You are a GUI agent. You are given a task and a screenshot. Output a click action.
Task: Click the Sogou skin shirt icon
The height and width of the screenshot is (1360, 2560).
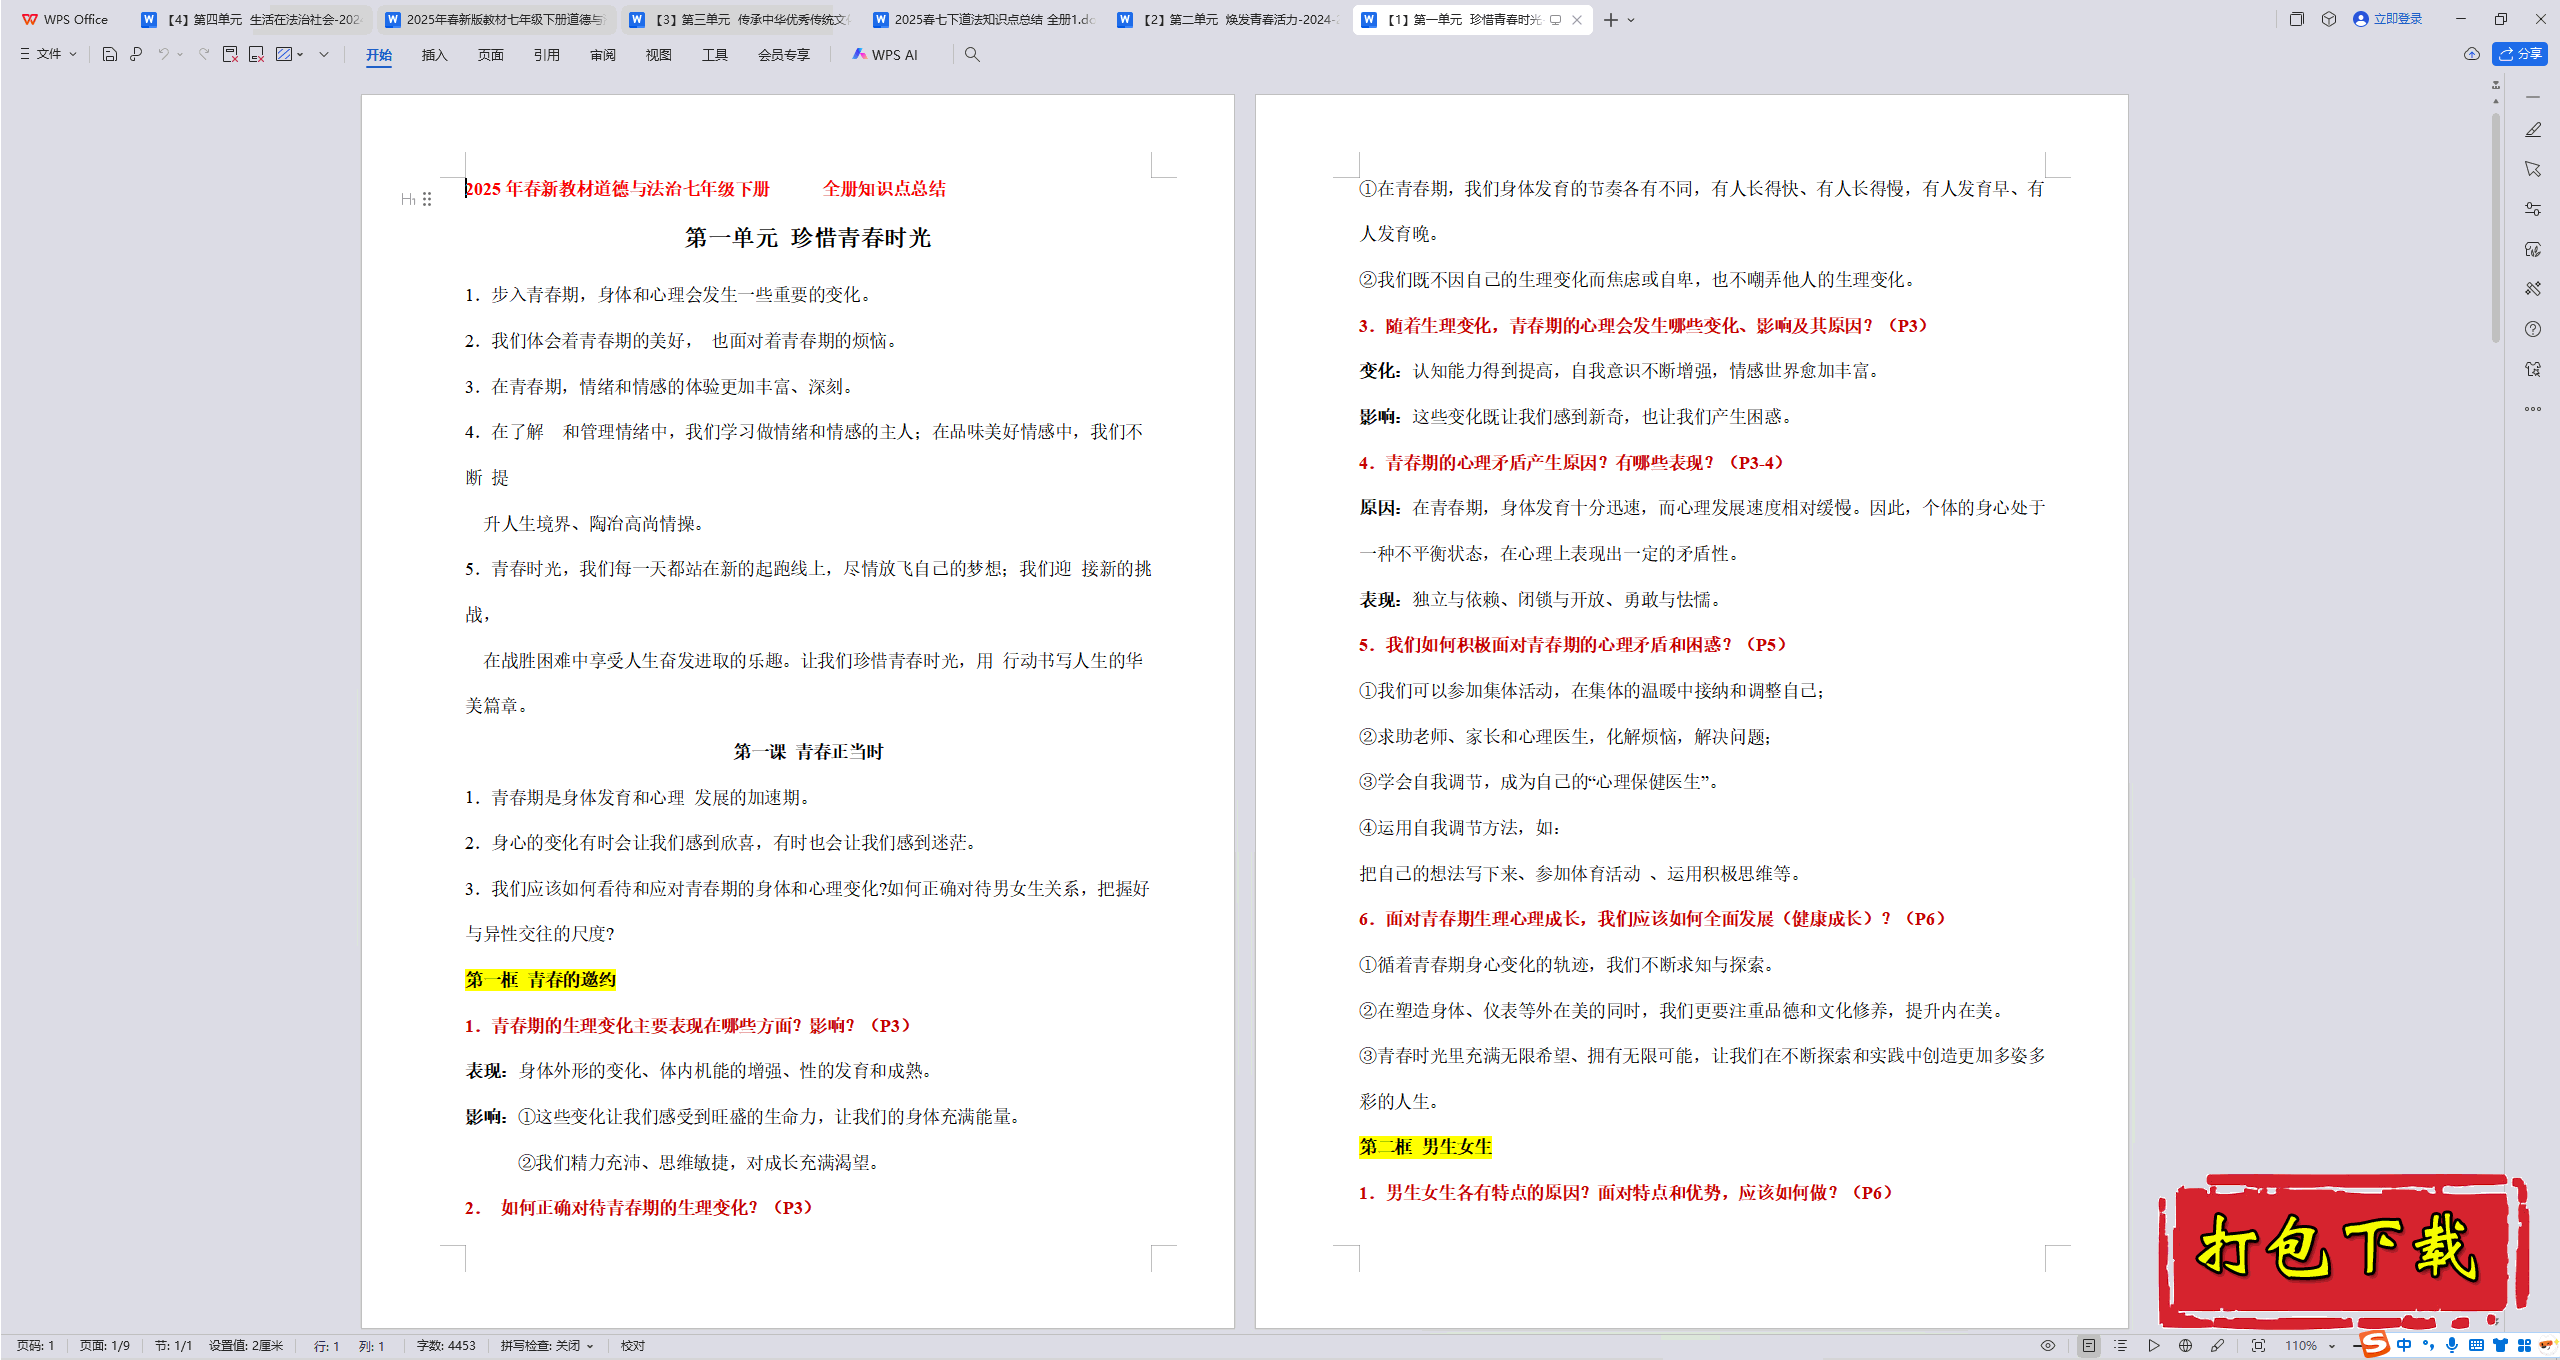(x=2500, y=1346)
